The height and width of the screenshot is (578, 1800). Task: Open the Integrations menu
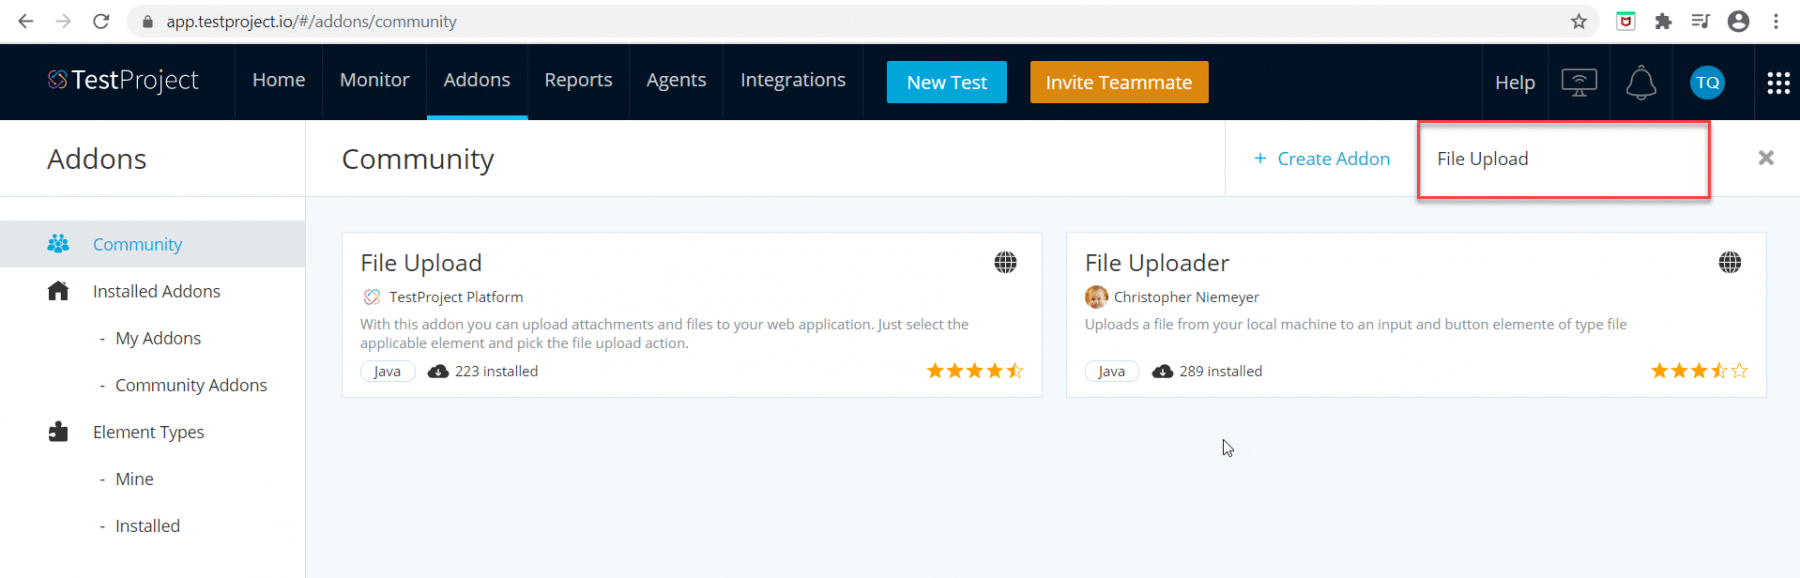point(793,80)
